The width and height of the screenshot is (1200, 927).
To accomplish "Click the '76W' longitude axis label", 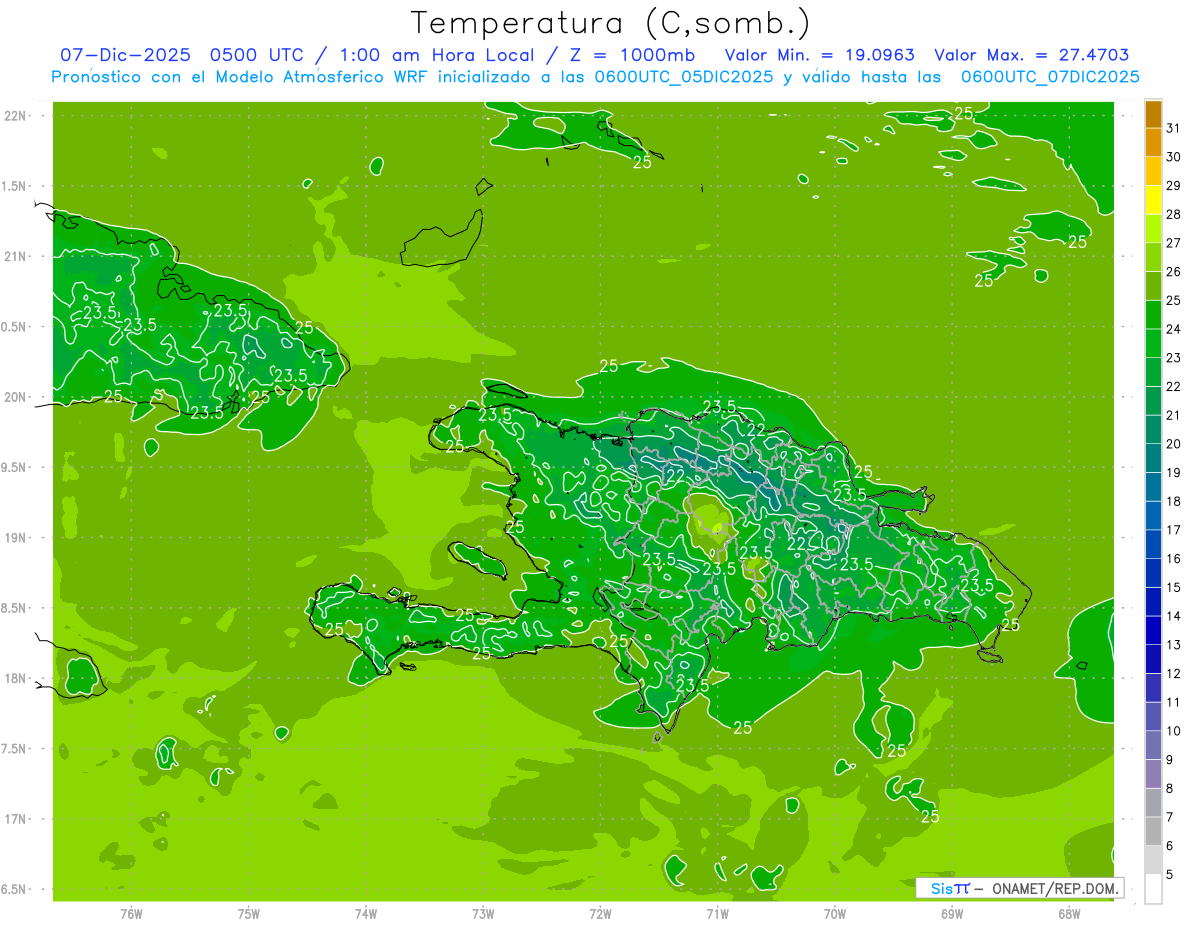I will [131, 914].
